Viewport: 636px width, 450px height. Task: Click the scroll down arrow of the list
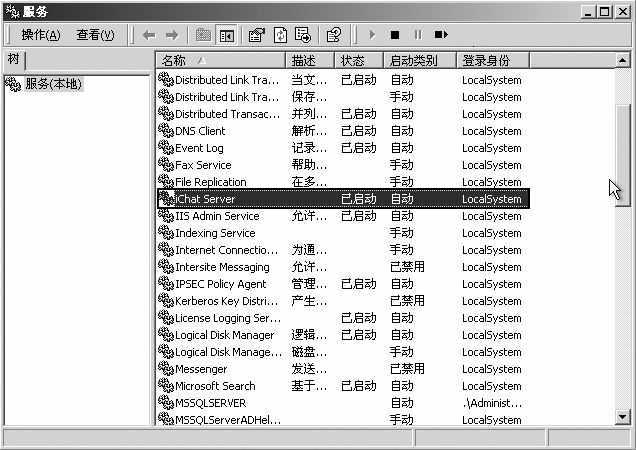623,417
